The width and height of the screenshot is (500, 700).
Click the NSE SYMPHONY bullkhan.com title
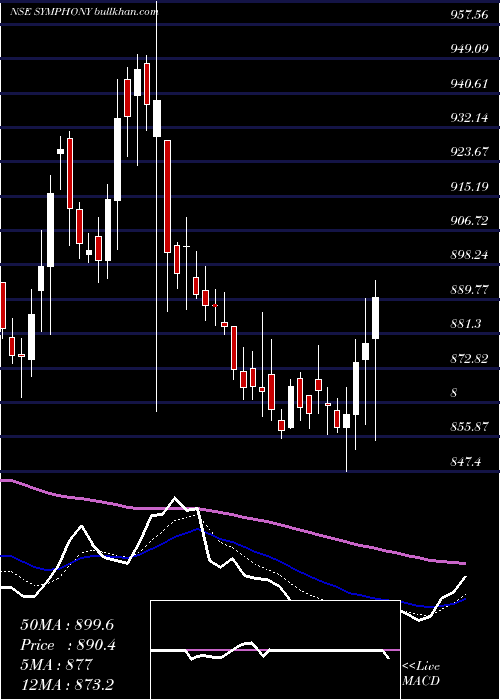click(x=84, y=12)
